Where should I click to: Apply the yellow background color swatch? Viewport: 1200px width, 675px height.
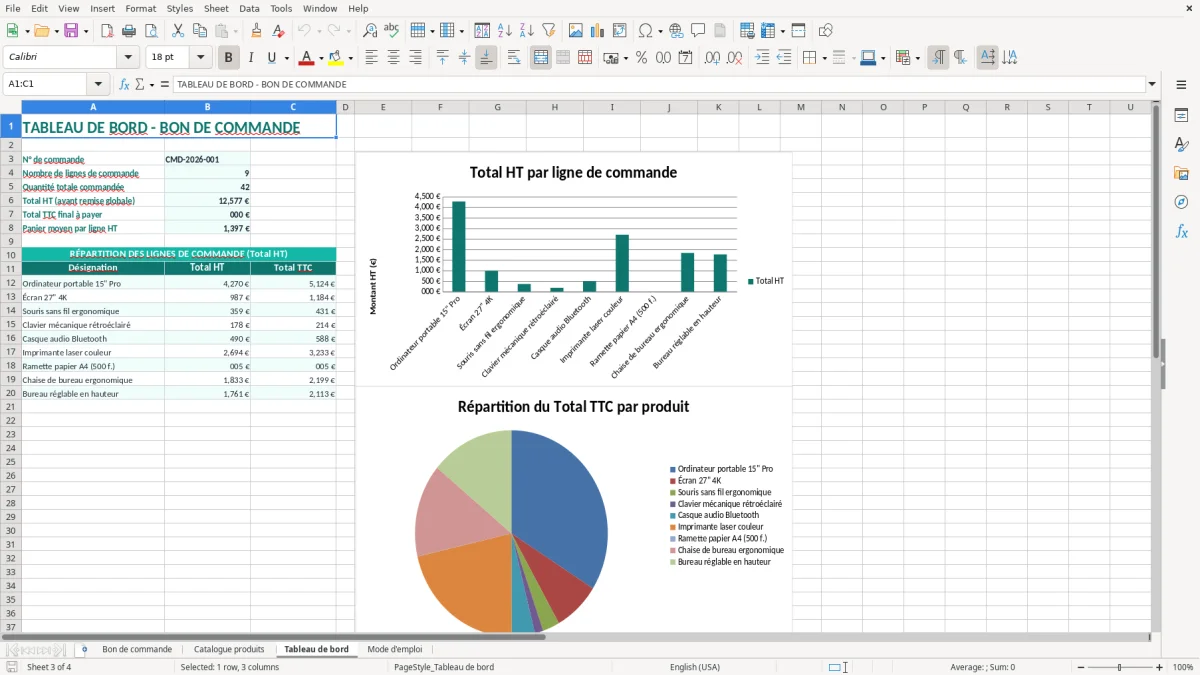pos(336,58)
